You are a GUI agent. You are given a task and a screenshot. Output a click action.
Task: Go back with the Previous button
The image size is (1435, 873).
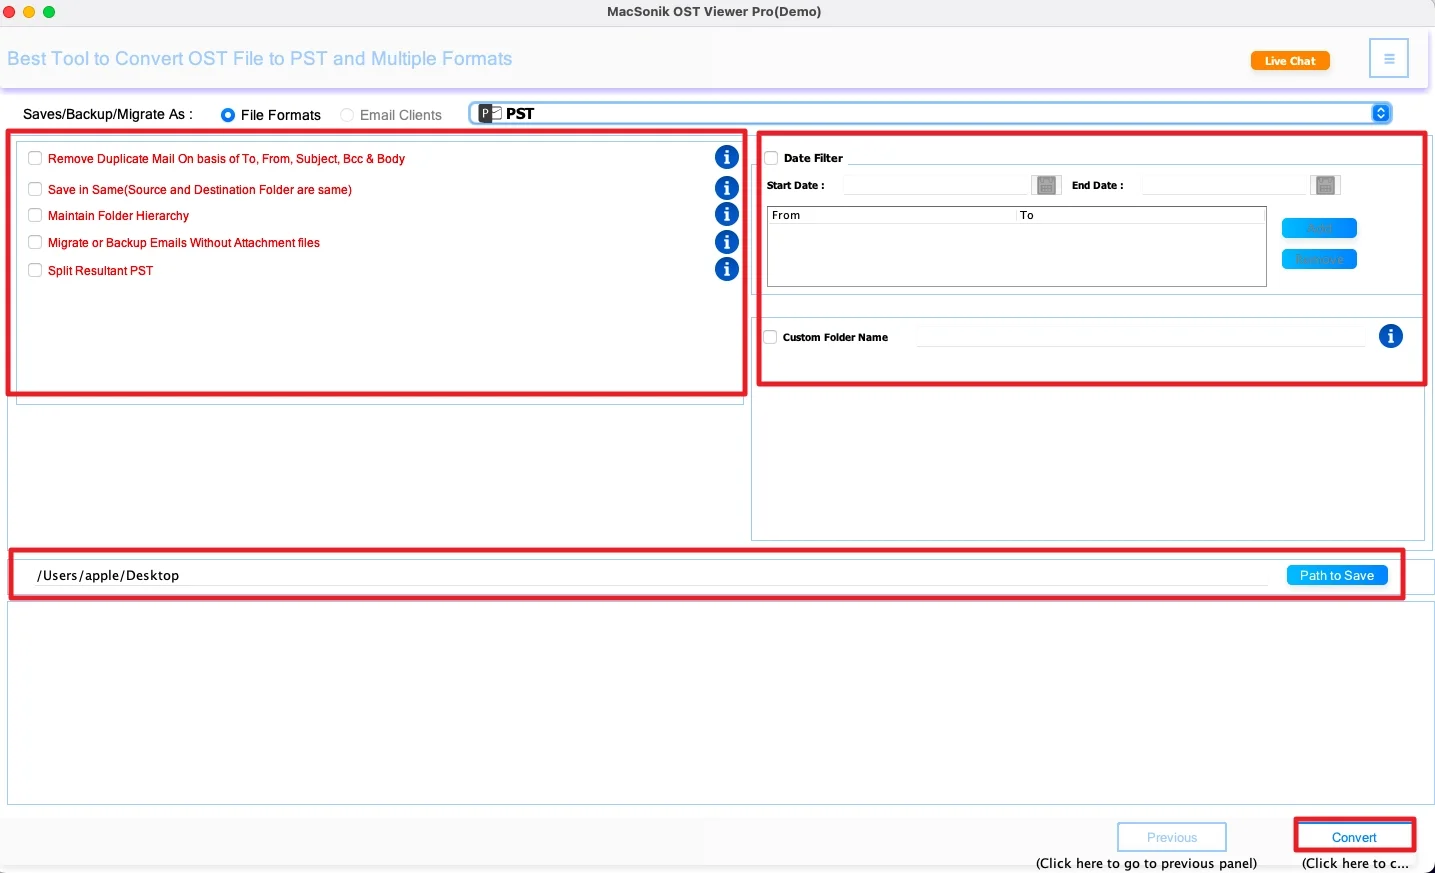[x=1172, y=837]
